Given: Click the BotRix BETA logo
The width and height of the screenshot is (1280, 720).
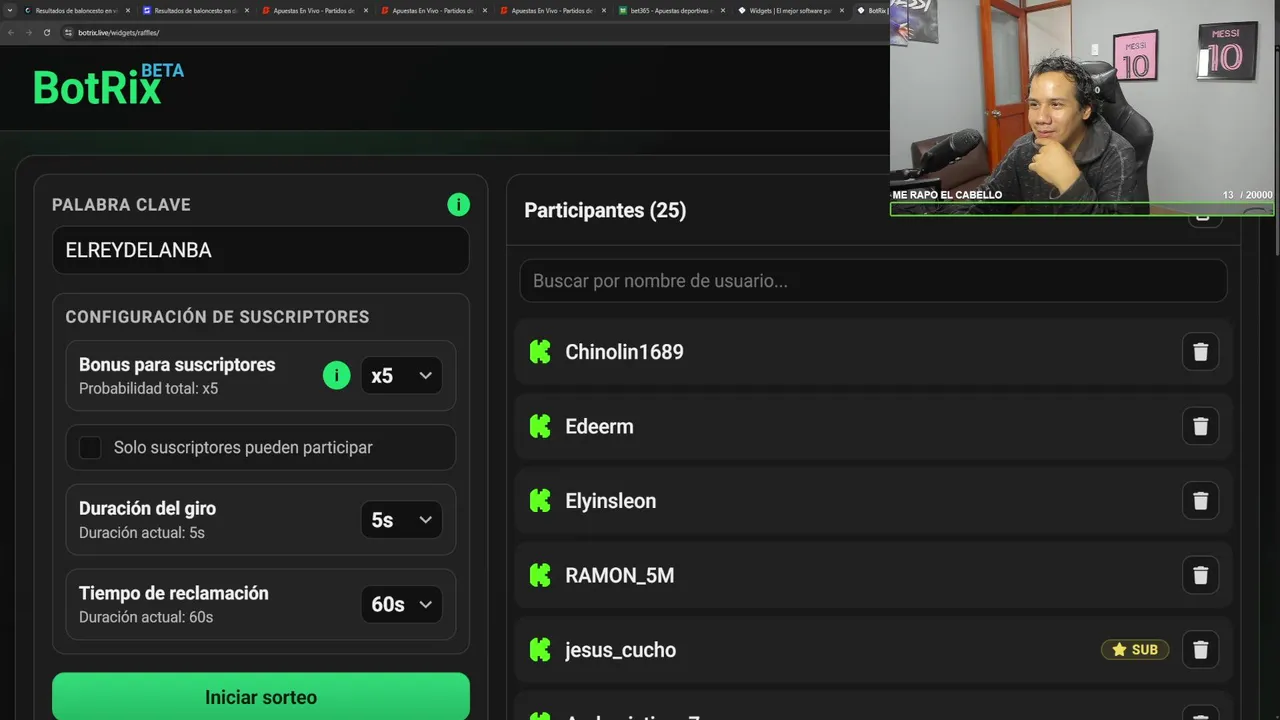Looking at the screenshot, I should point(108,86).
